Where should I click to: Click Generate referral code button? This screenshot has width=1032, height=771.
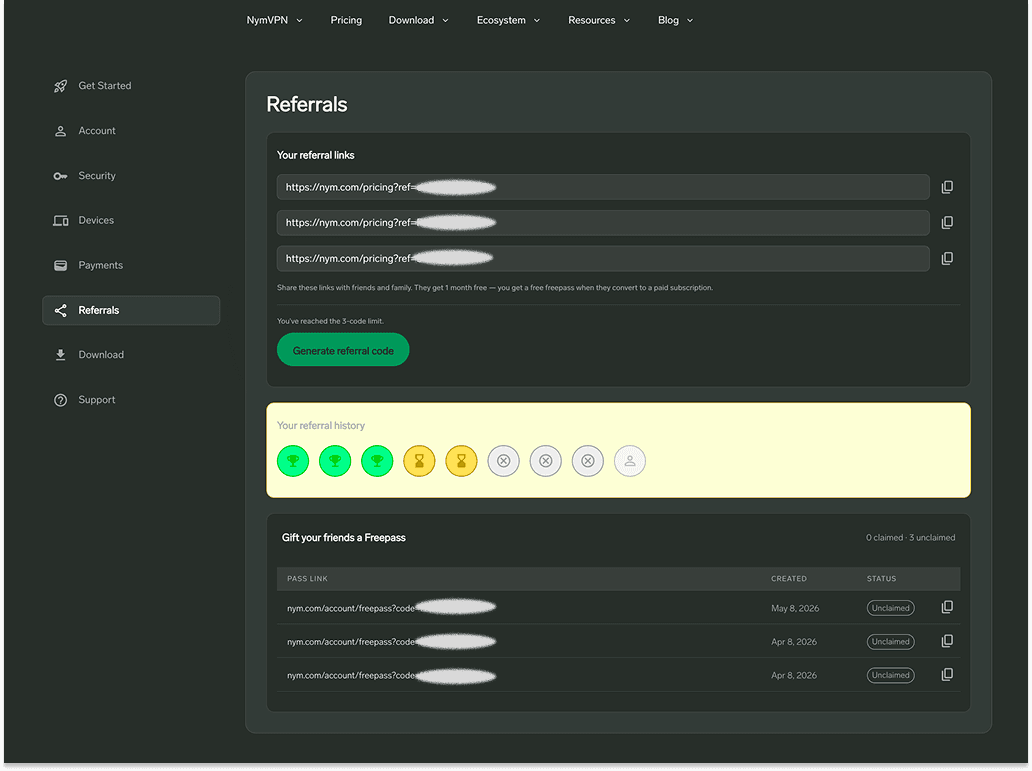point(343,350)
